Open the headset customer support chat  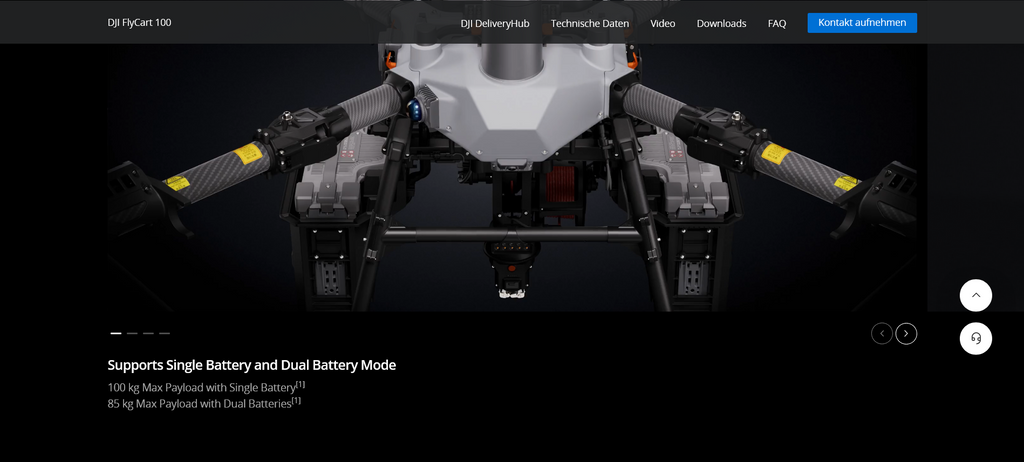point(975,339)
